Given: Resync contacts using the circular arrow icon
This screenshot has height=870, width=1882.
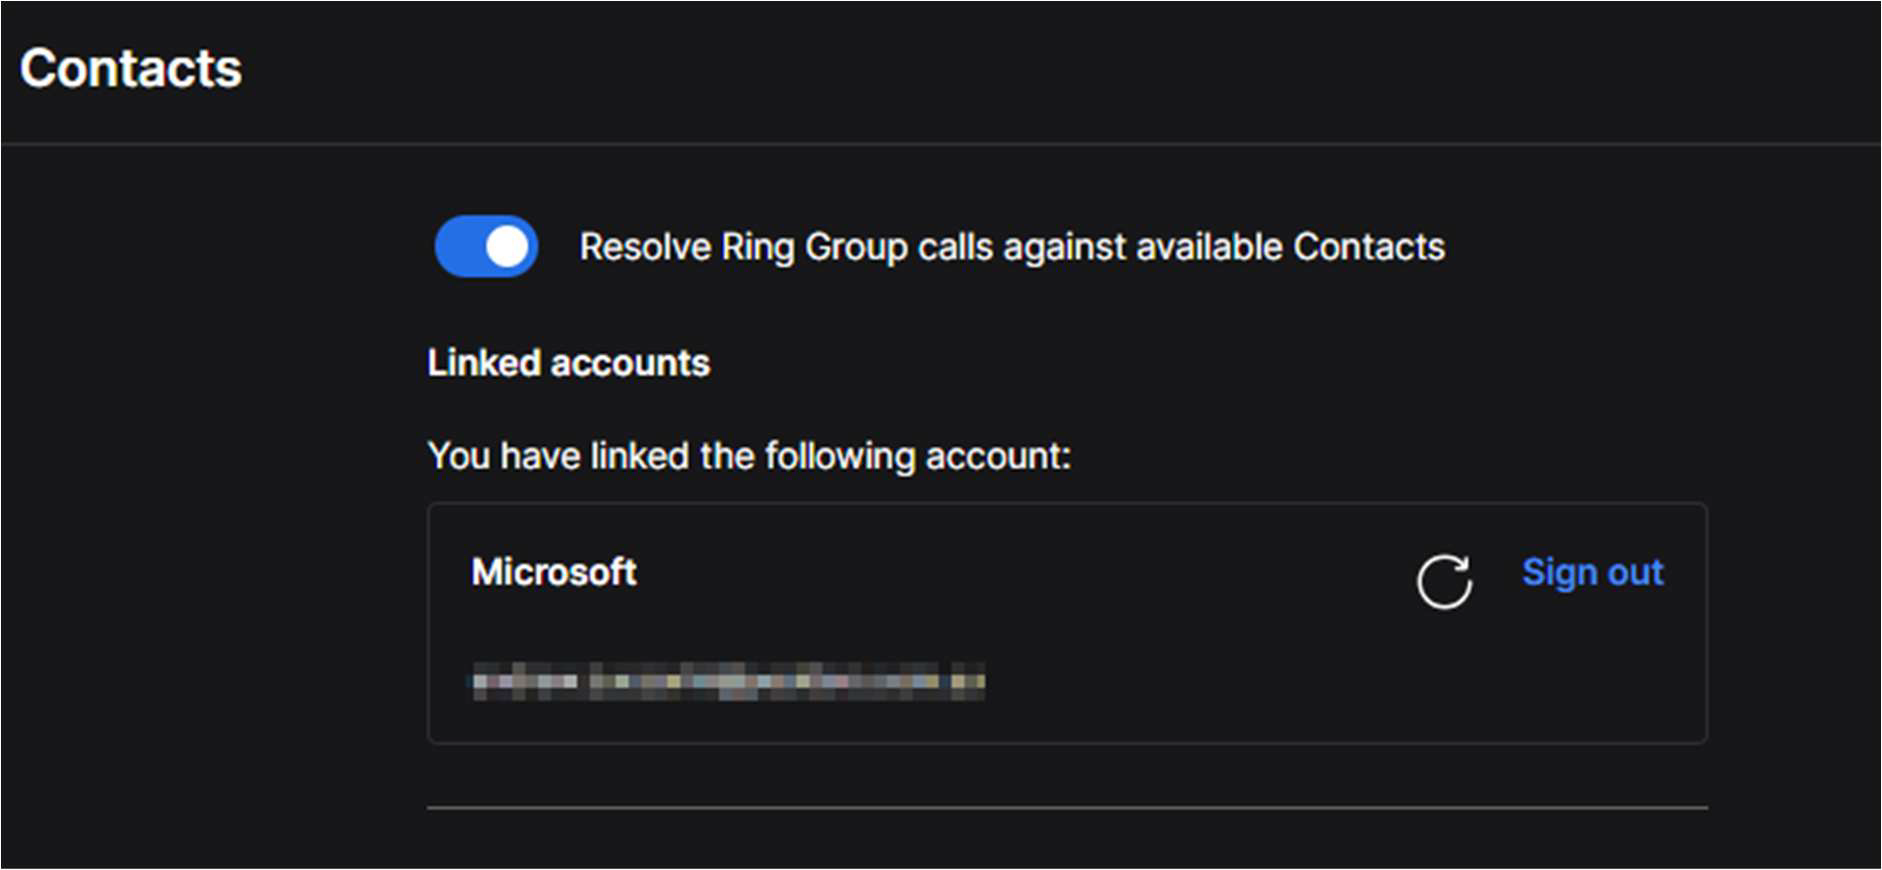Looking at the screenshot, I should click(x=1444, y=580).
